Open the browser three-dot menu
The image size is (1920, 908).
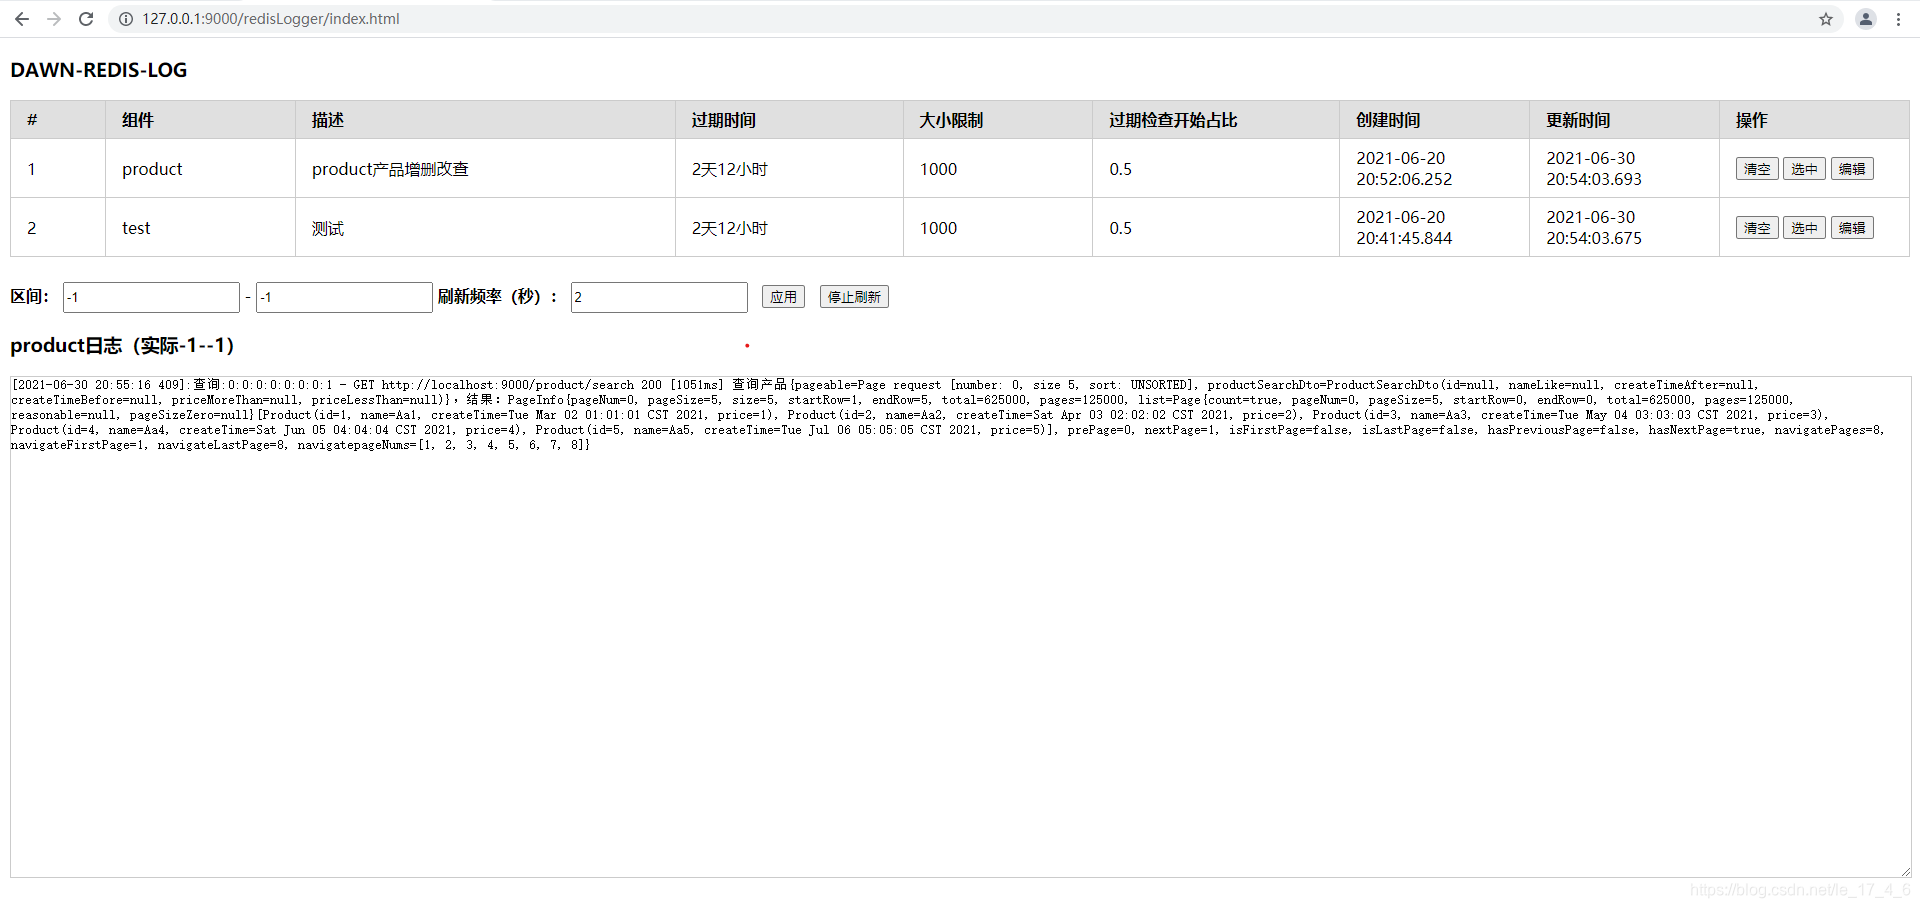[1898, 19]
